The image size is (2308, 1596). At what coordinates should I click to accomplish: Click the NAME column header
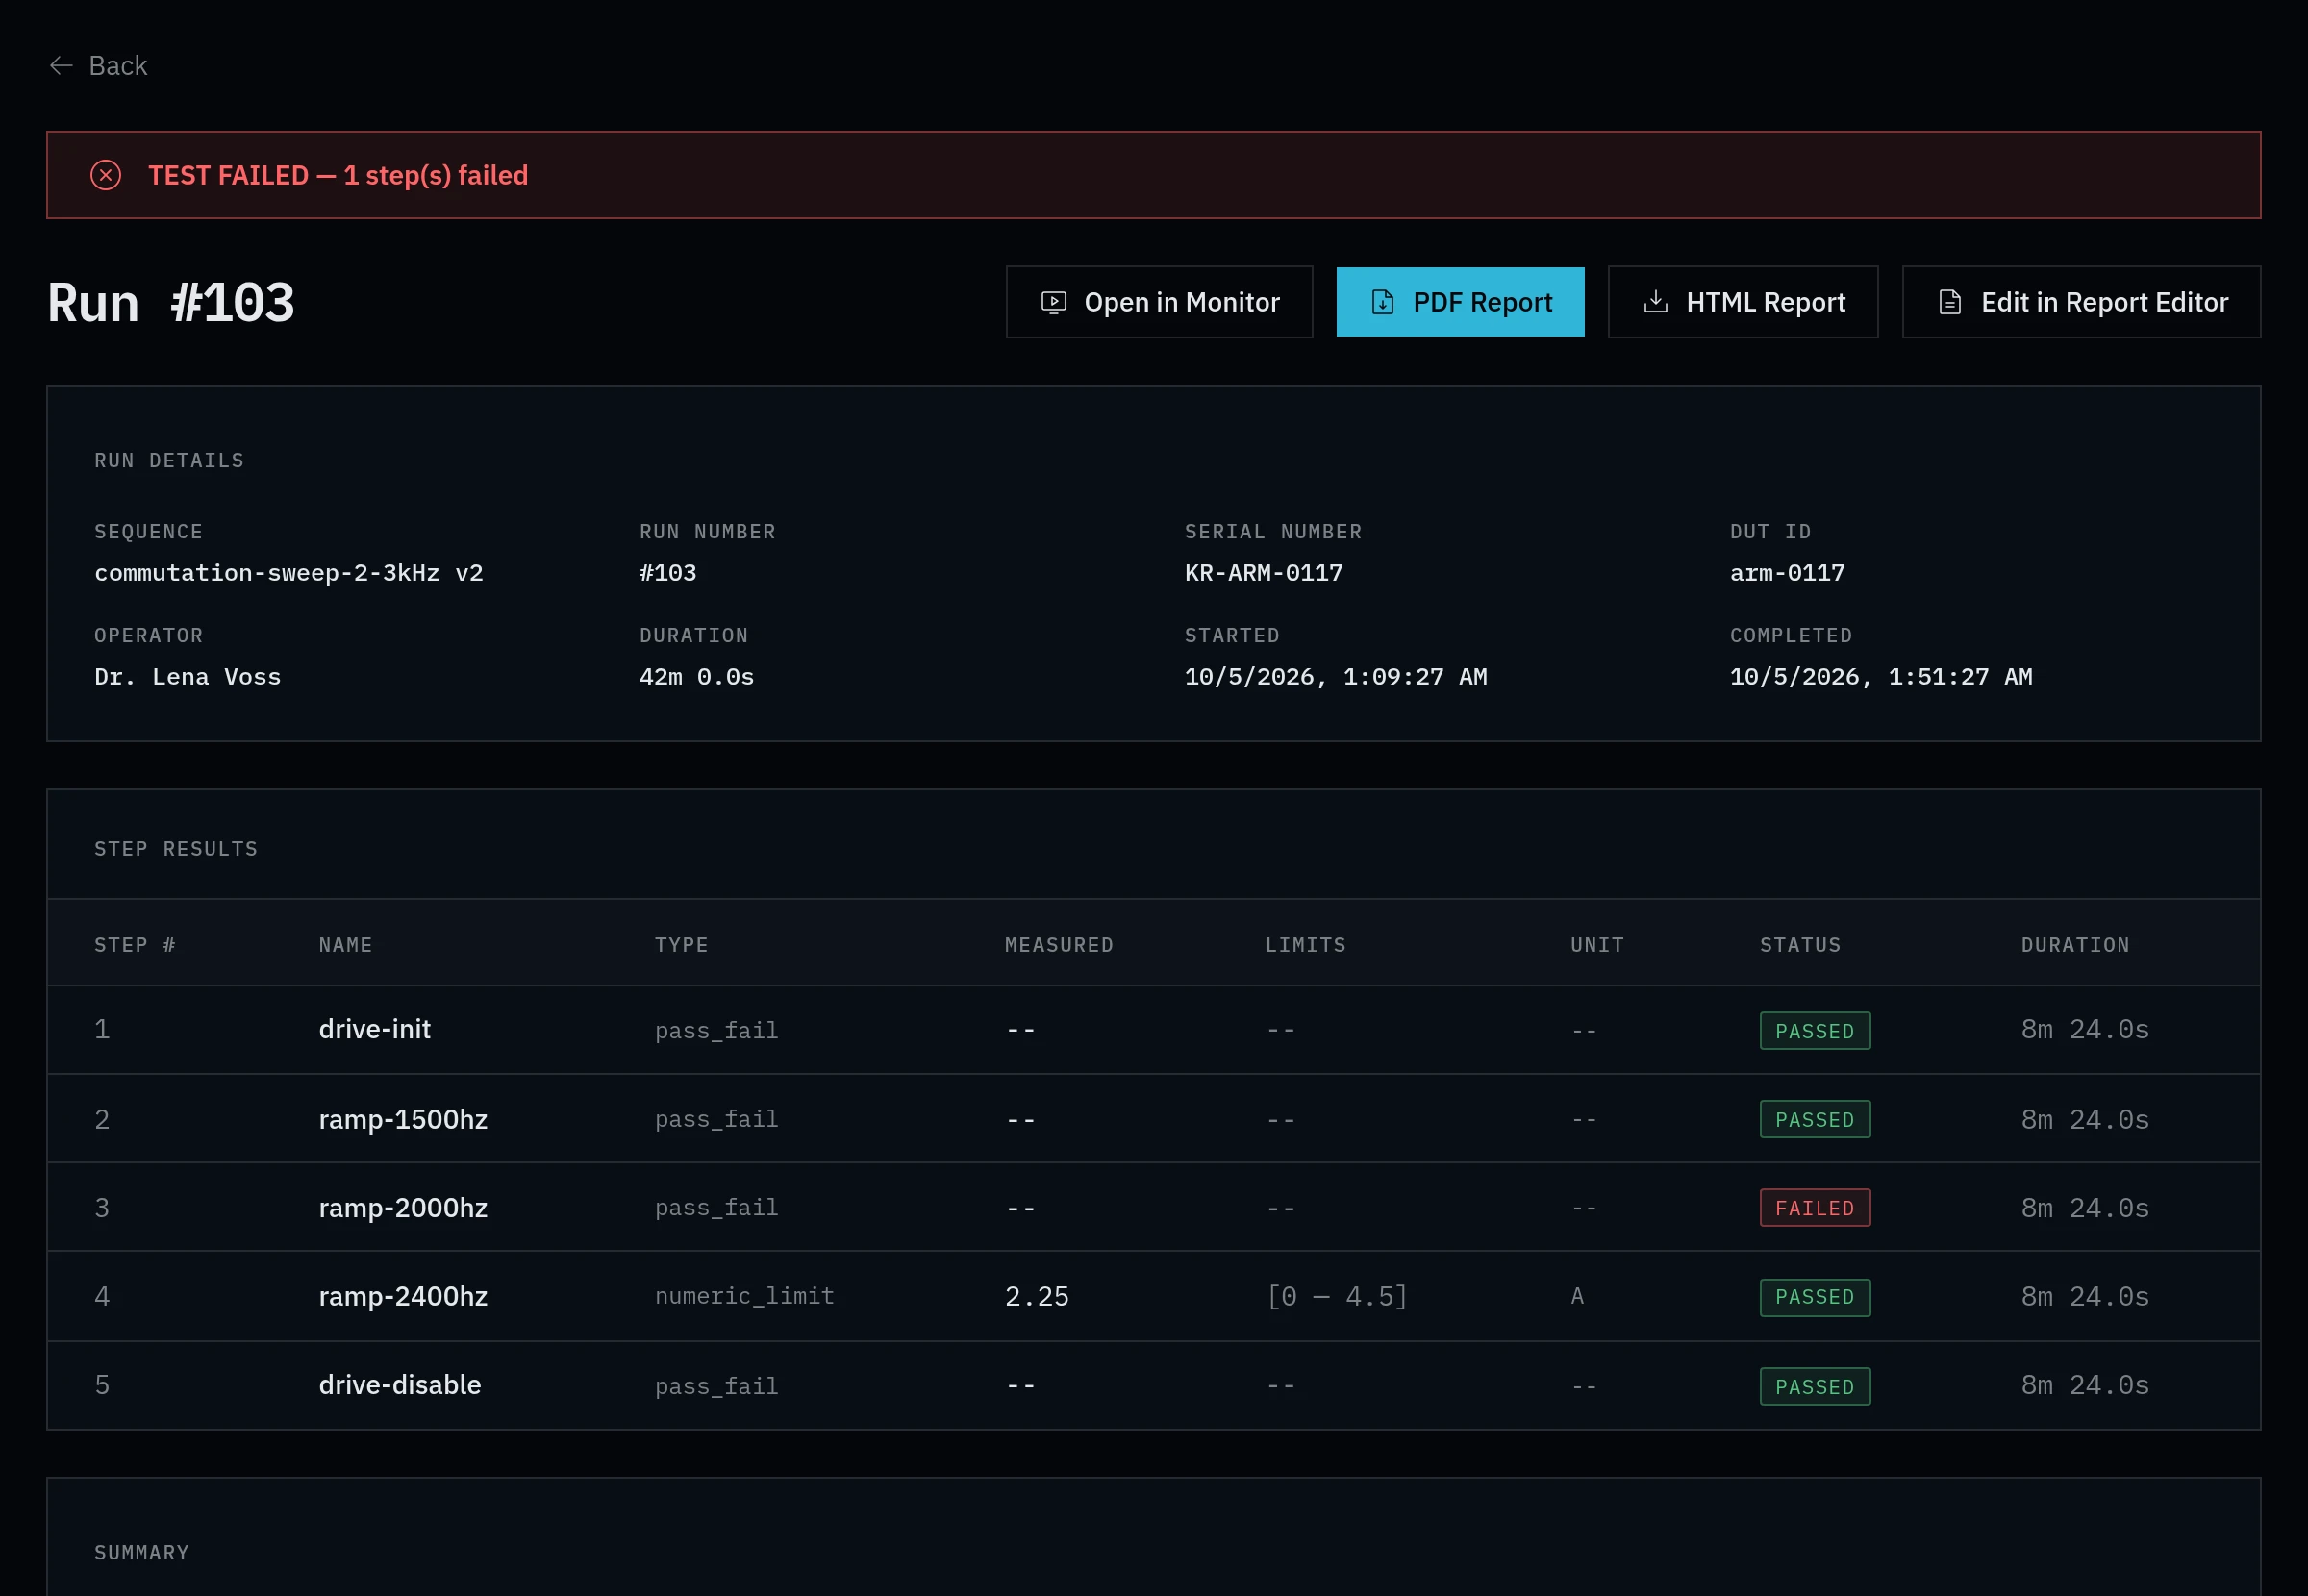pos(345,945)
